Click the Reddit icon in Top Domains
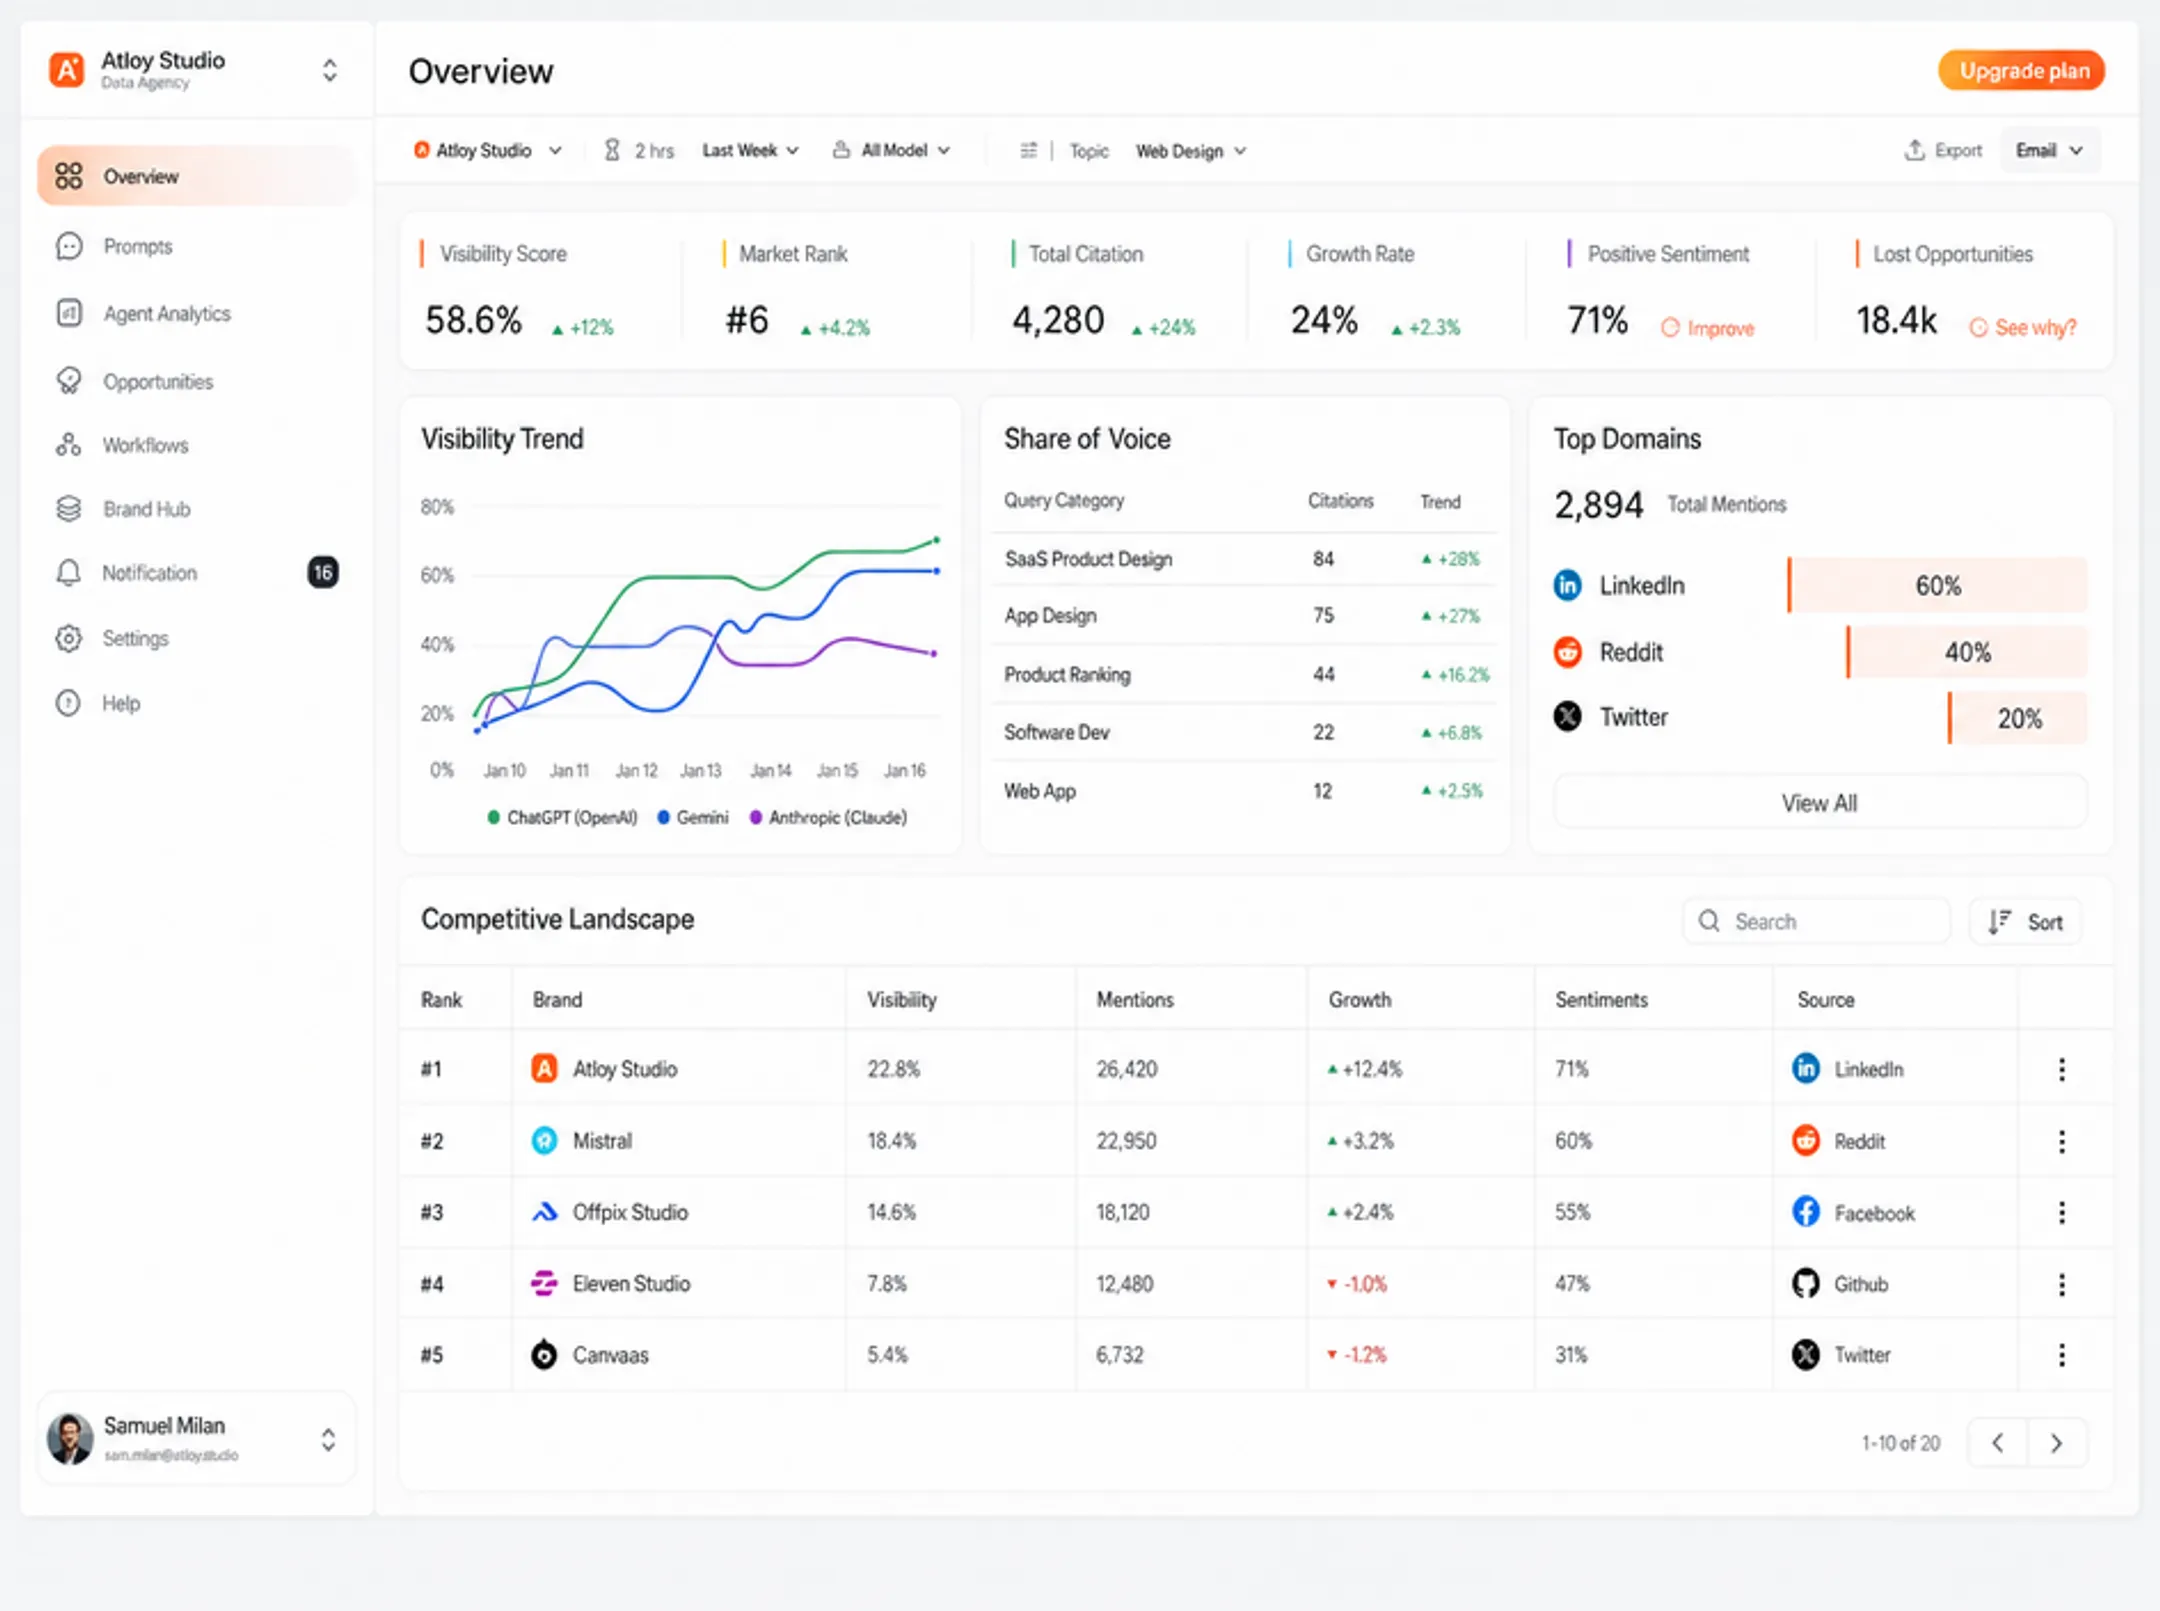 1568,652
